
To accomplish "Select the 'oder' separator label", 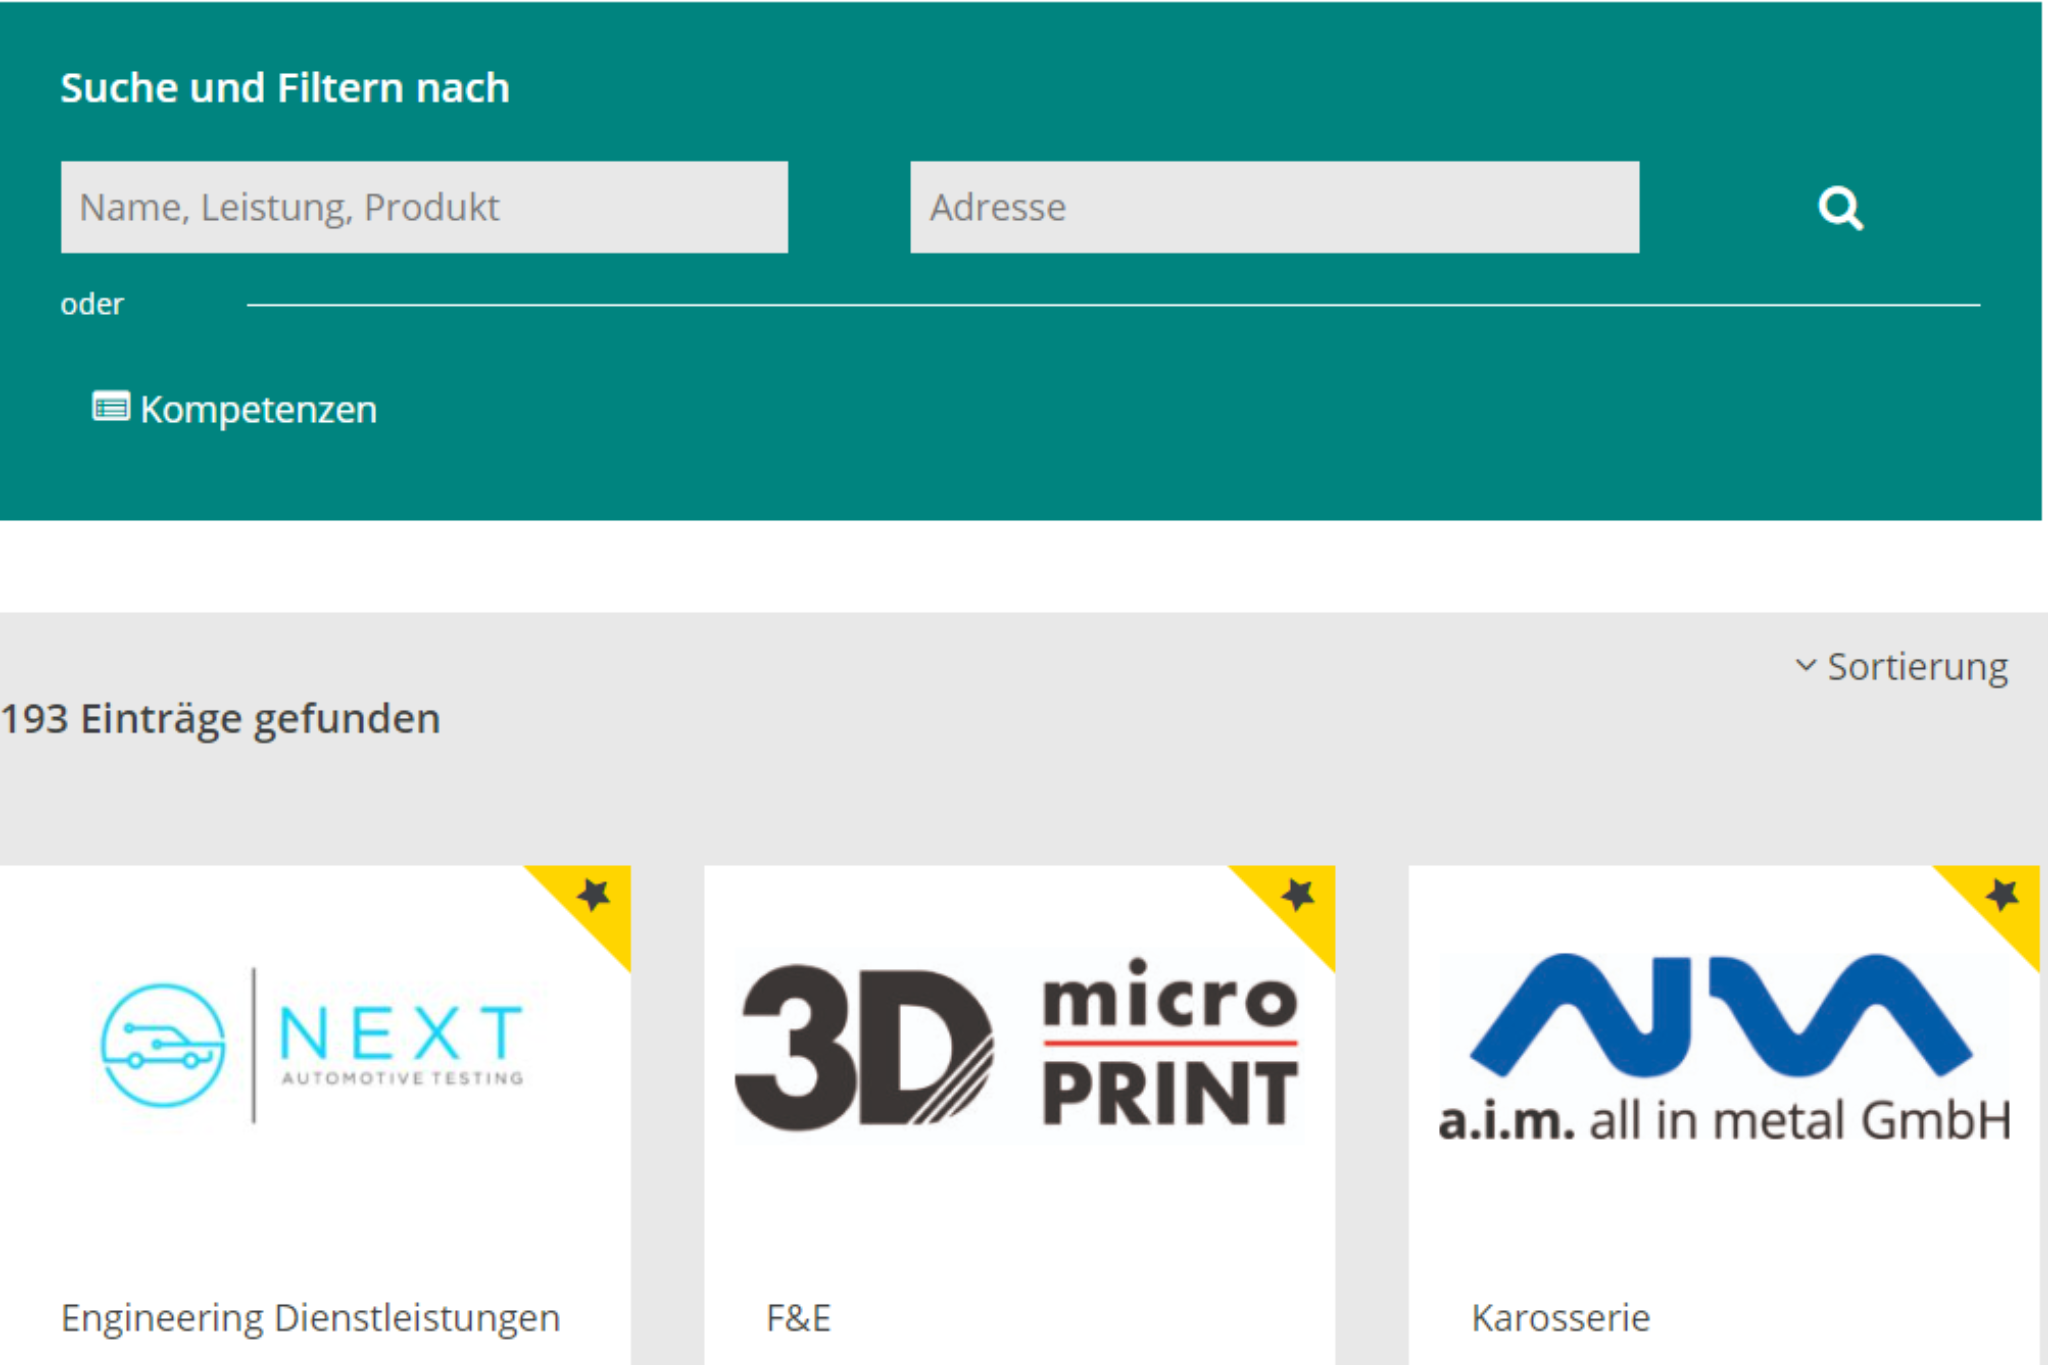I will tap(92, 304).
